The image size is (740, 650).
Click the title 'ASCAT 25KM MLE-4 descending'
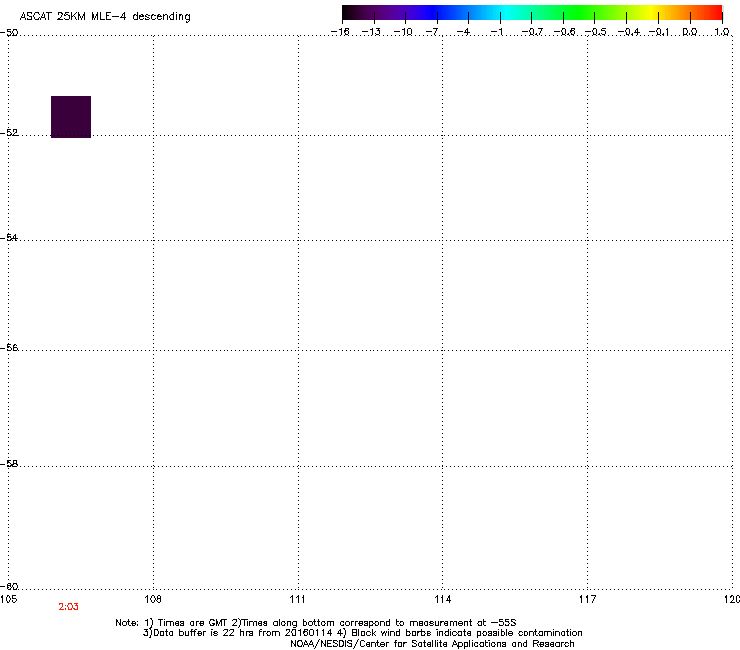tap(105, 17)
